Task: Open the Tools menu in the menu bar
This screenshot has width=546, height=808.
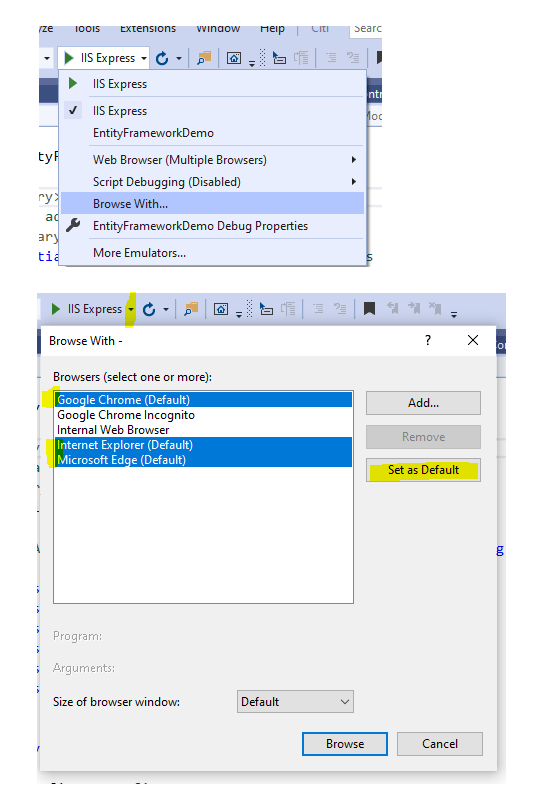Action: 87,28
